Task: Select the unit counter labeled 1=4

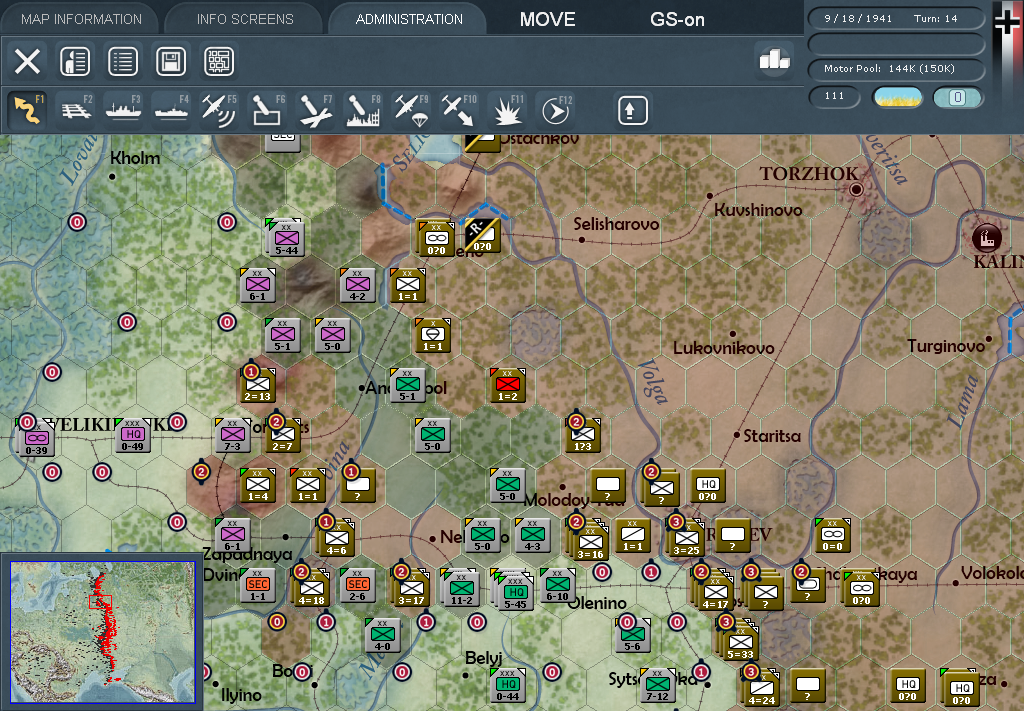Action: click(x=257, y=485)
